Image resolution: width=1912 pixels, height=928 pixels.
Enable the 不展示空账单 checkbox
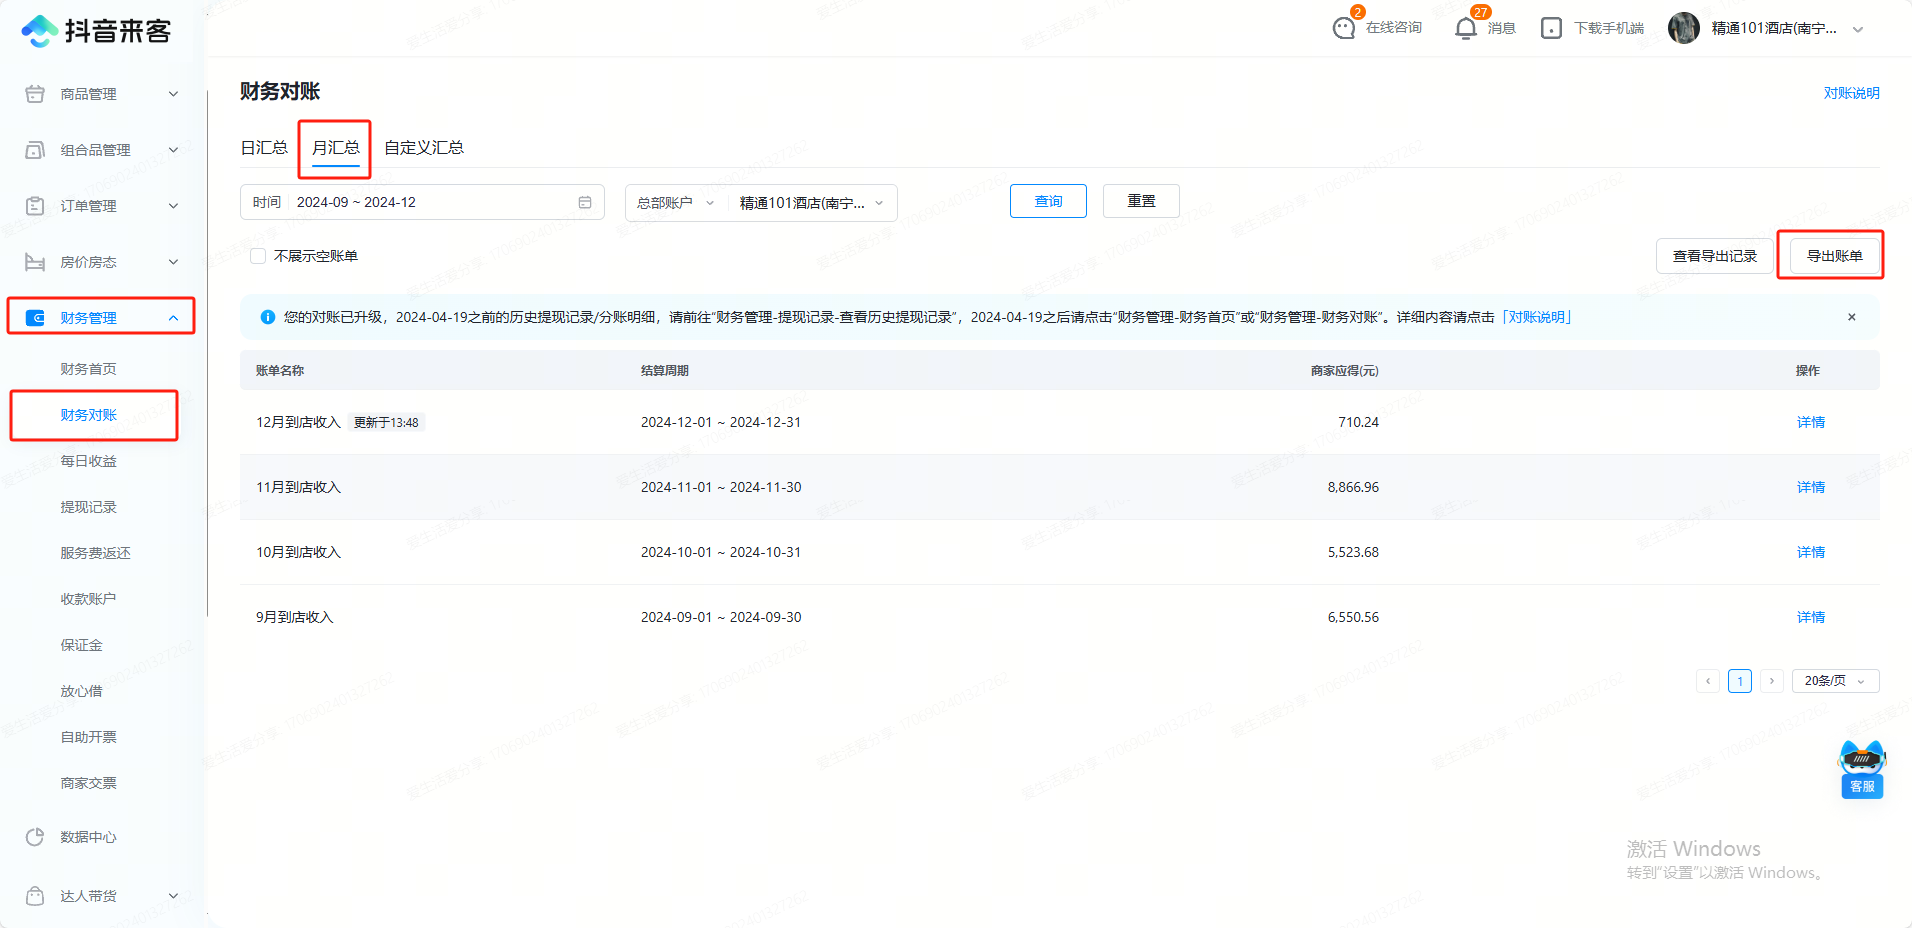pos(258,256)
